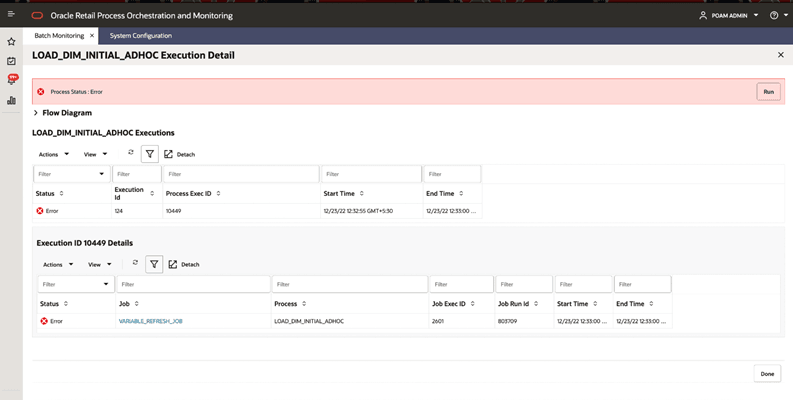Sort Details table by End Time
Screen dimensions: 793x400
click(x=651, y=304)
